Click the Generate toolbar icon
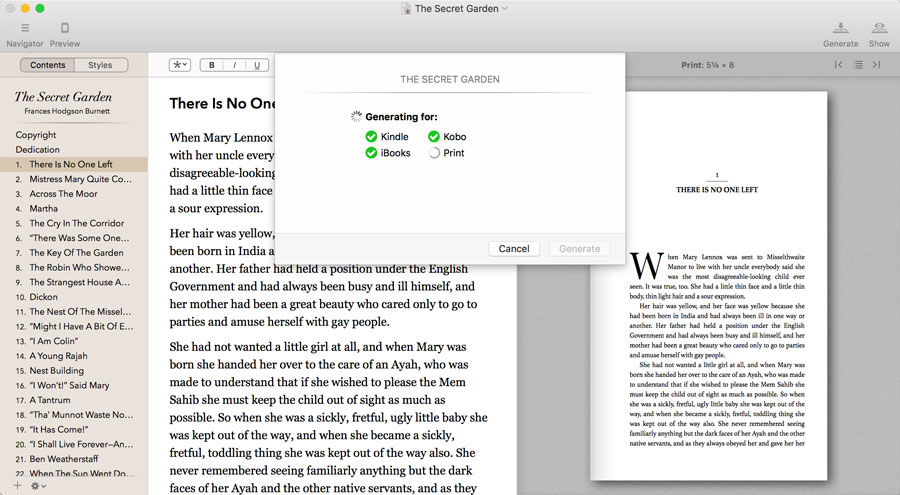The height and width of the screenshot is (495, 900). tap(840, 28)
